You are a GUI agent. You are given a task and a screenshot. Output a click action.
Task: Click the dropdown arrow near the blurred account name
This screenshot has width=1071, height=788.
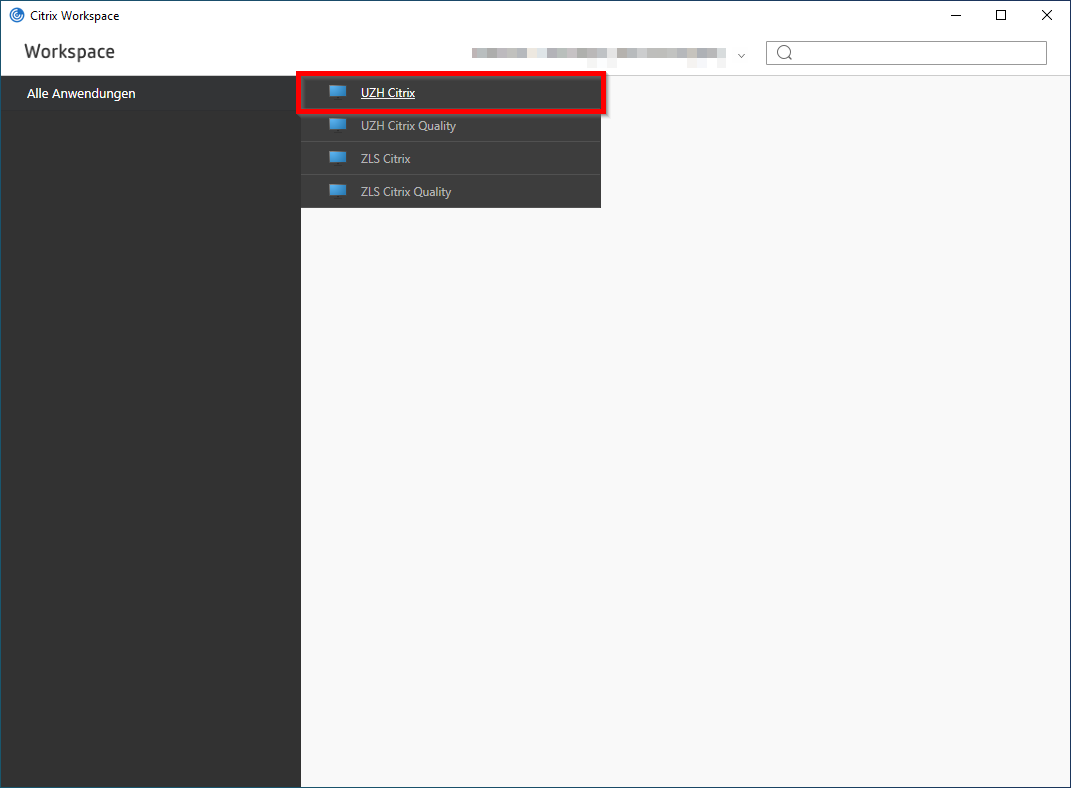pyautogui.click(x=740, y=56)
